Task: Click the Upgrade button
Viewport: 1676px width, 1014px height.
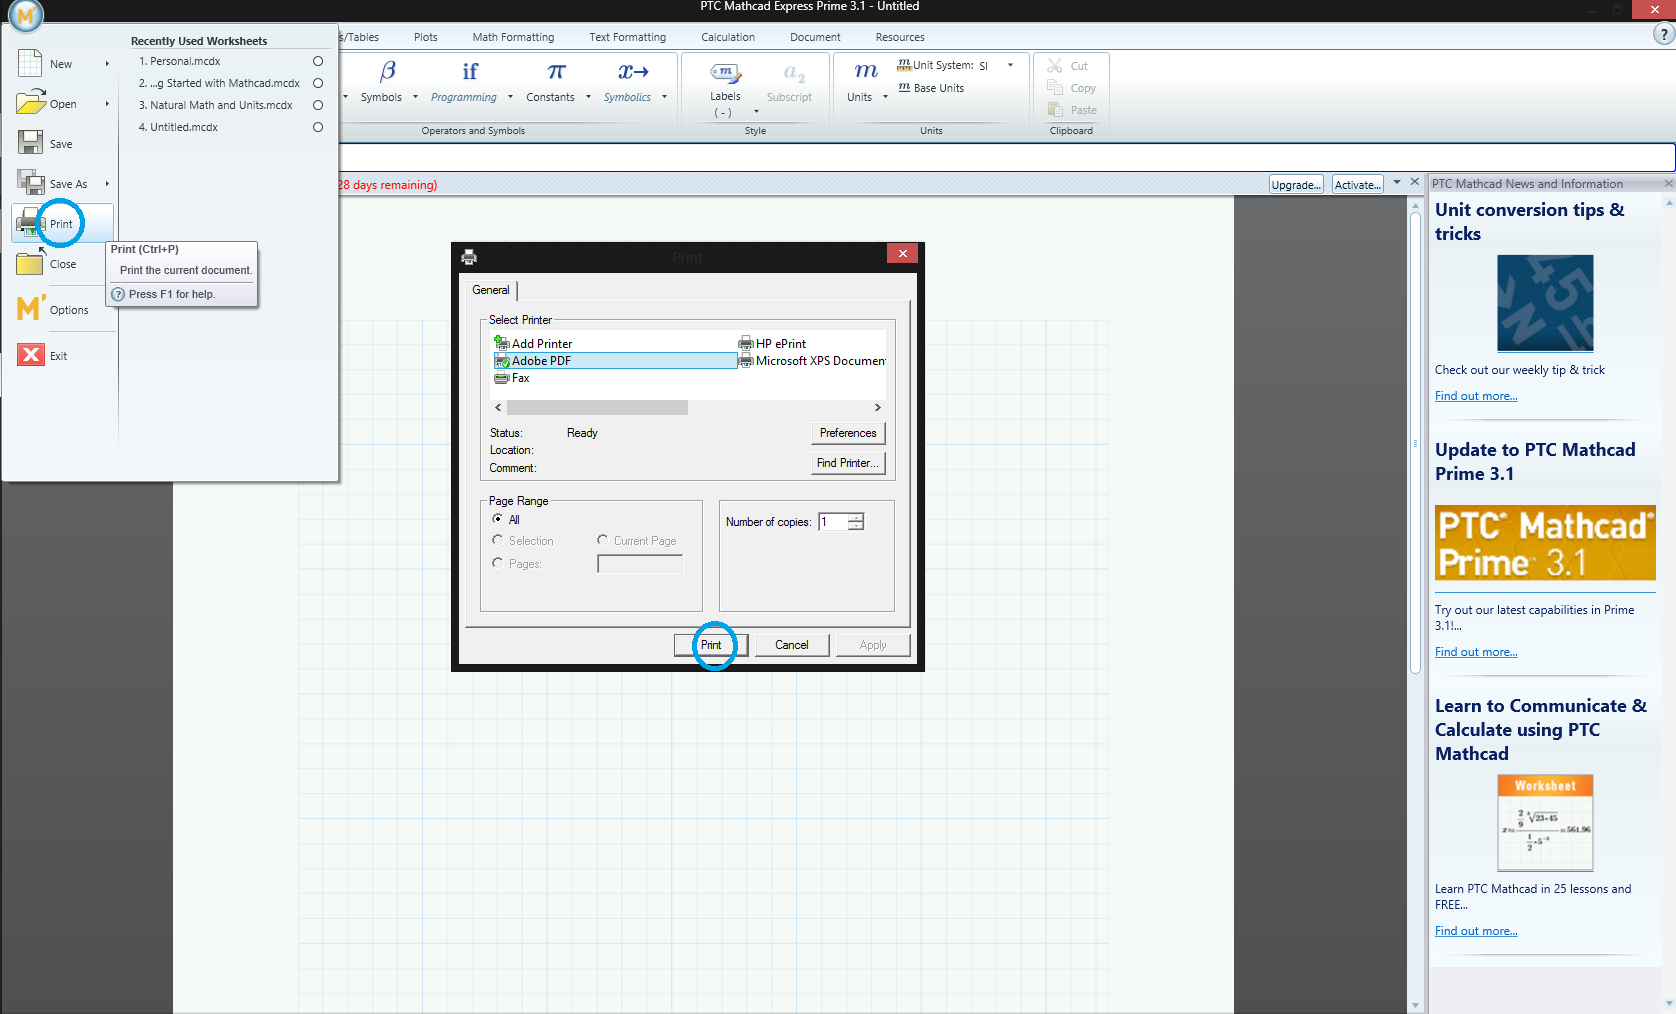Action: coord(1296,185)
